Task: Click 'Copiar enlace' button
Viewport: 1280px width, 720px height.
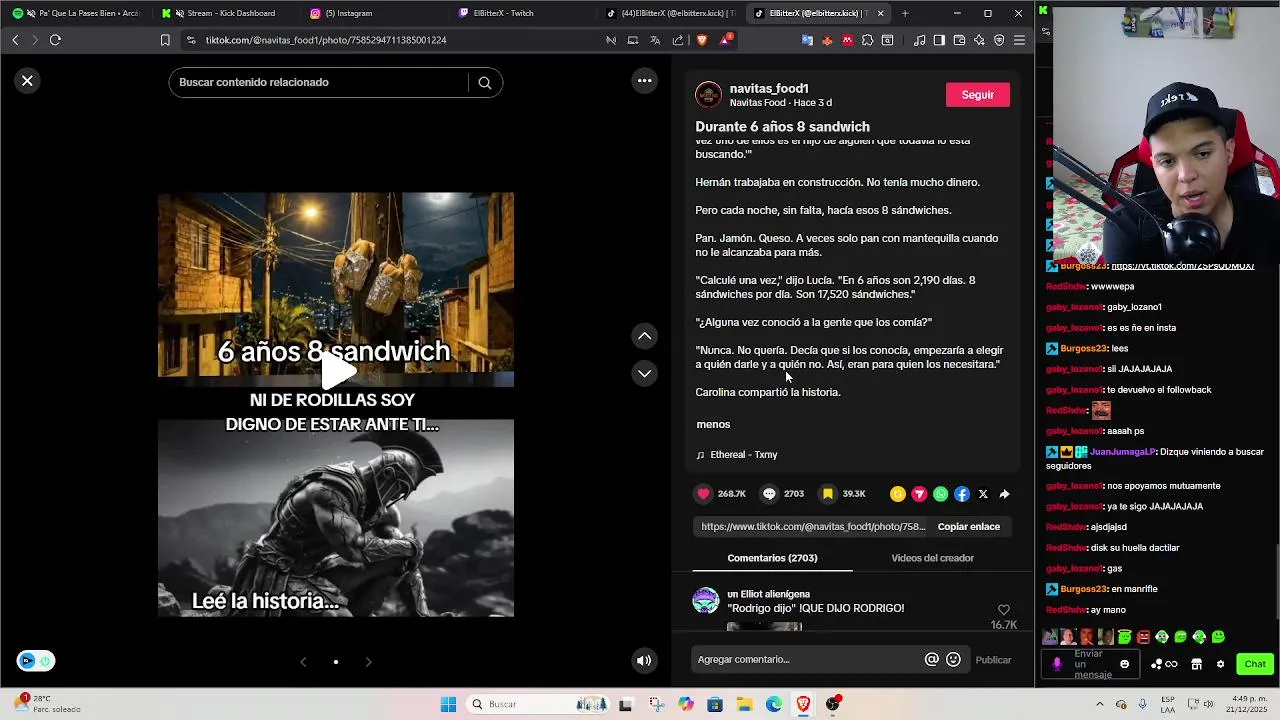Action: coord(969,527)
